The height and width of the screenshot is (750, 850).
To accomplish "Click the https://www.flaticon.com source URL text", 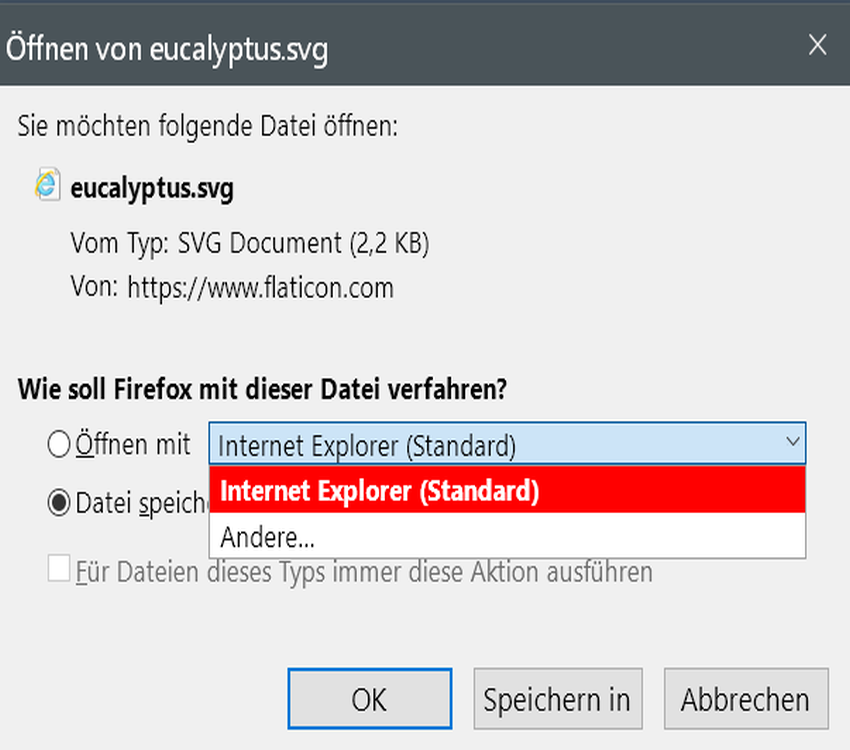I will click(260, 288).
